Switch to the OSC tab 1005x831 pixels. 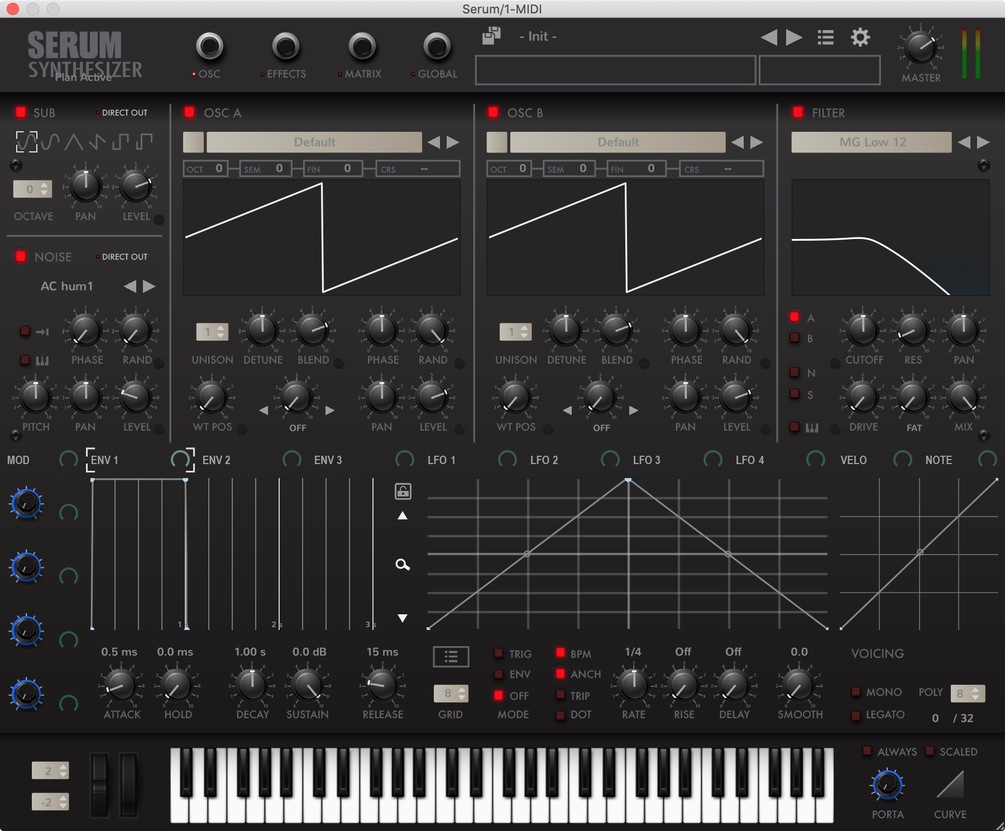click(210, 47)
